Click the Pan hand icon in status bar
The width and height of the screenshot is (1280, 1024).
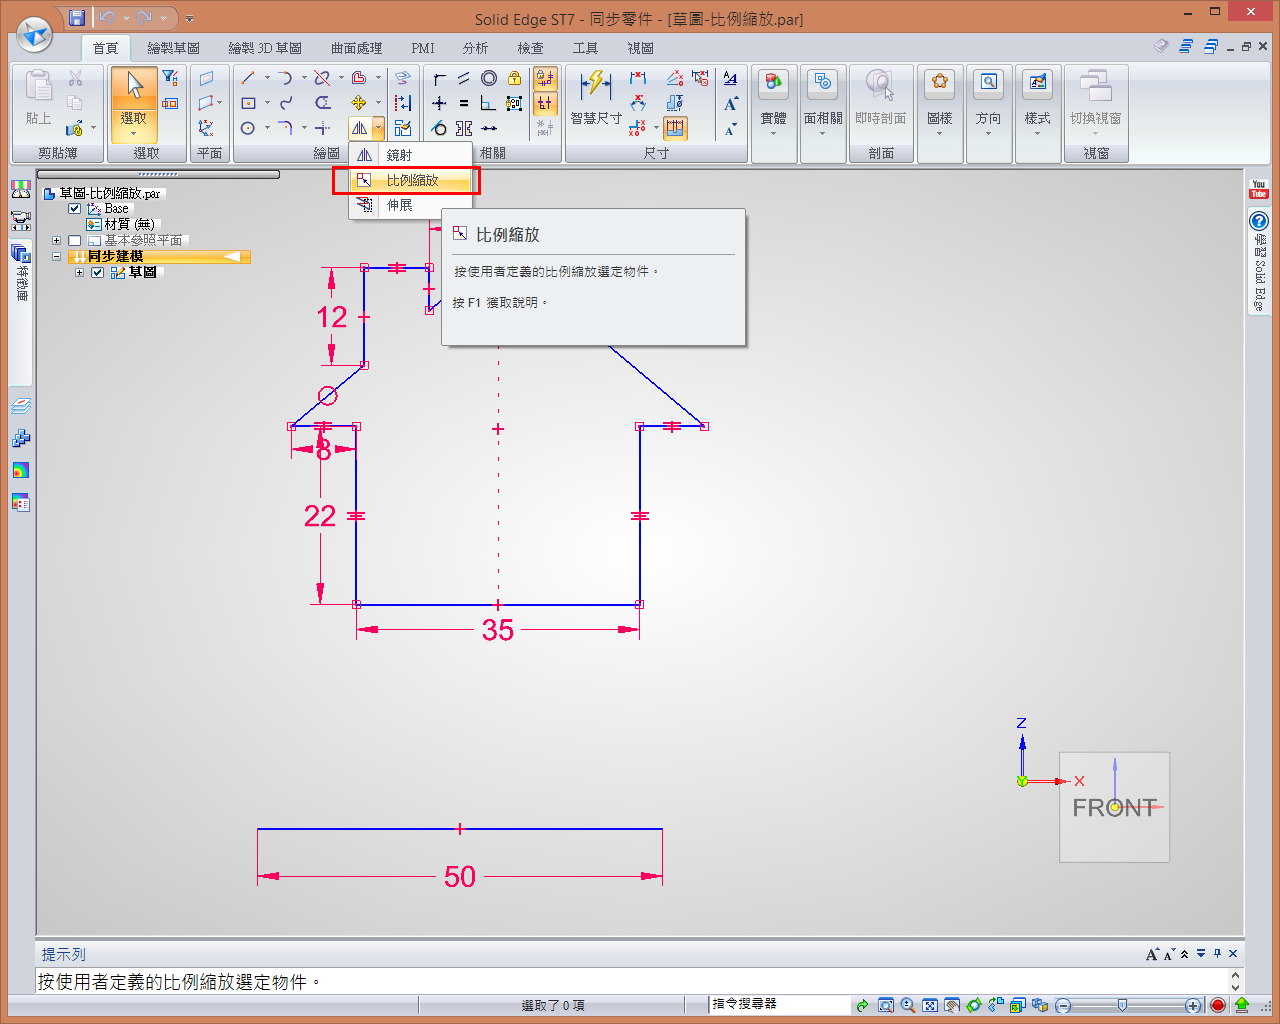[x=951, y=1005]
